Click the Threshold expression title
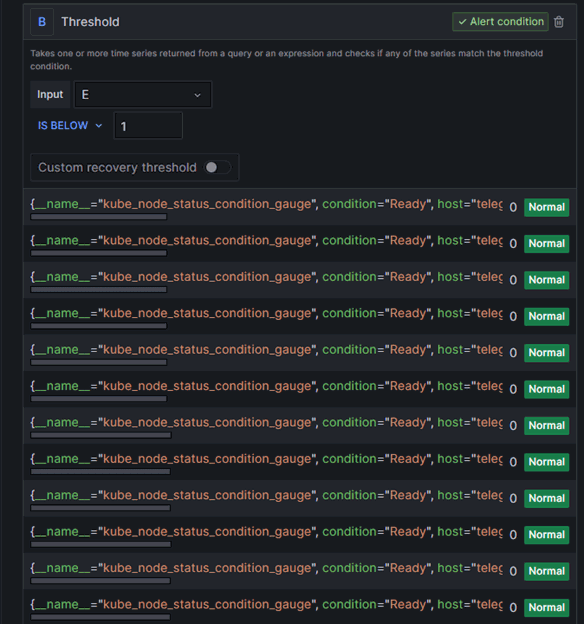The width and height of the screenshot is (584, 624). pos(90,22)
